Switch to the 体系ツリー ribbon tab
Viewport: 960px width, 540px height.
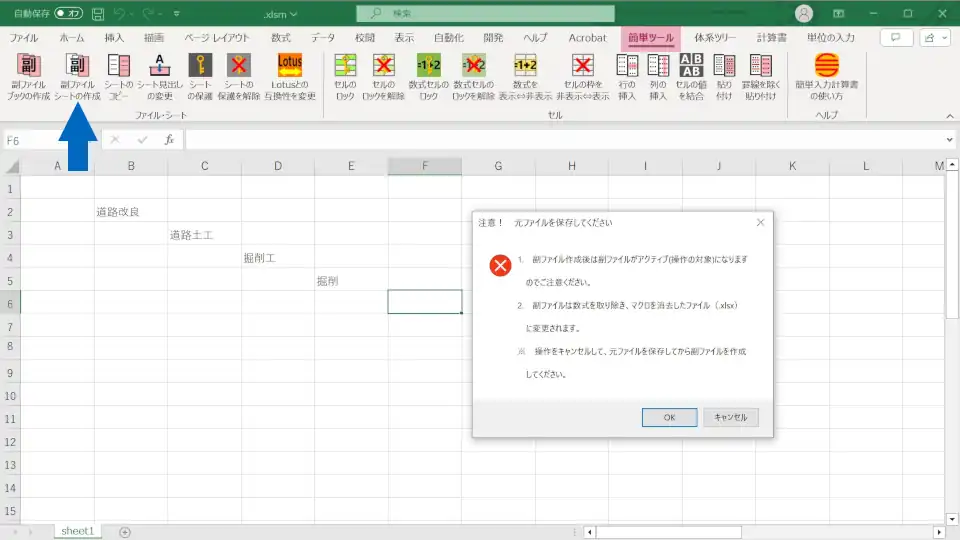click(715, 38)
